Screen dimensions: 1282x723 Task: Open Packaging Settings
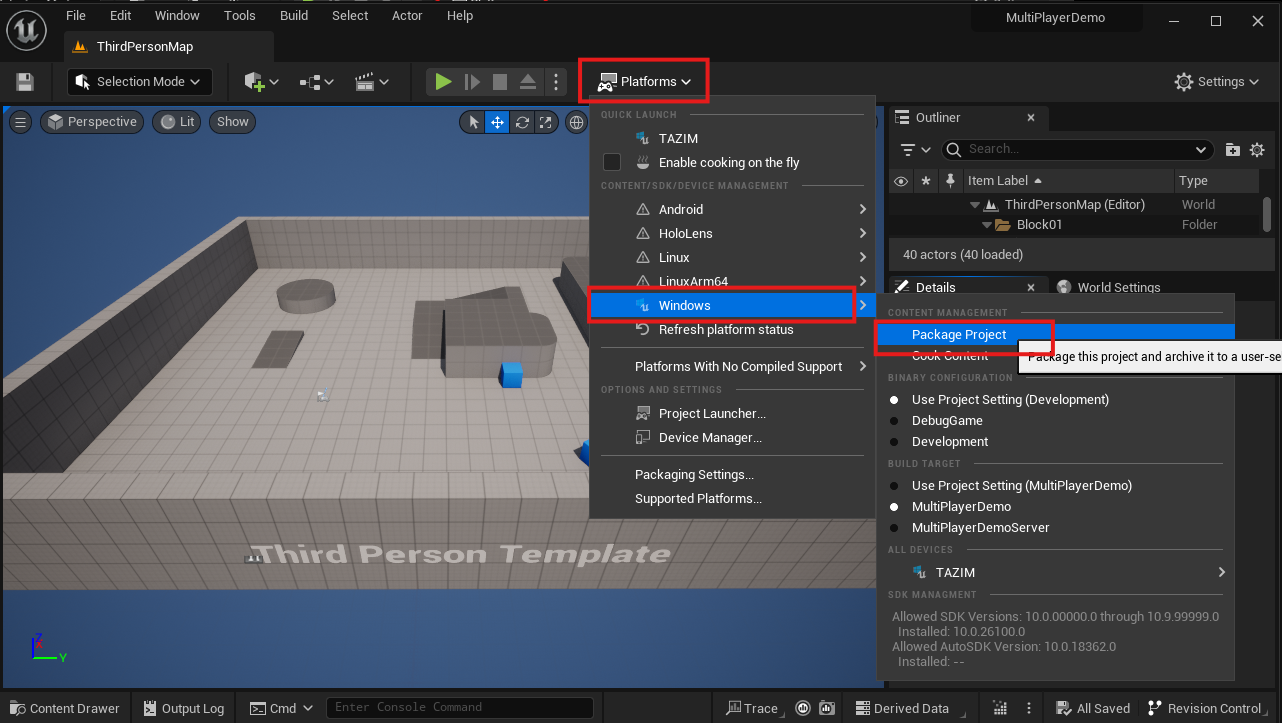(x=694, y=475)
